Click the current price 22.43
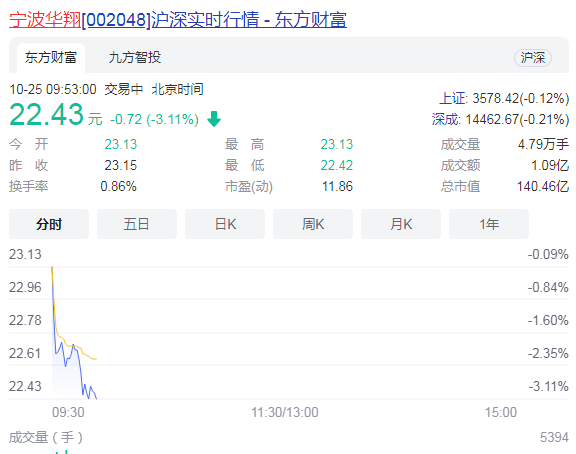576x454 pixels. [46, 115]
